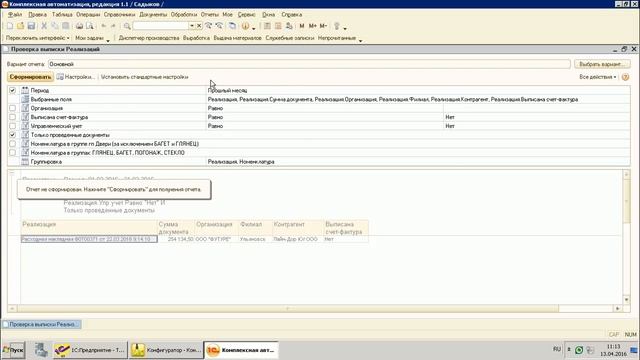
Task: Click the Выбрать вариант button
Action: pos(602,64)
